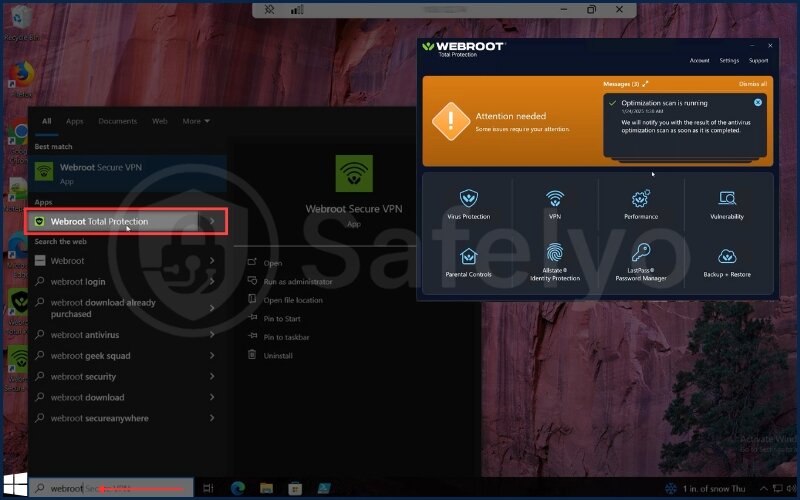Click the taskbar search input box
800x500 pixels.
(110, 489)
